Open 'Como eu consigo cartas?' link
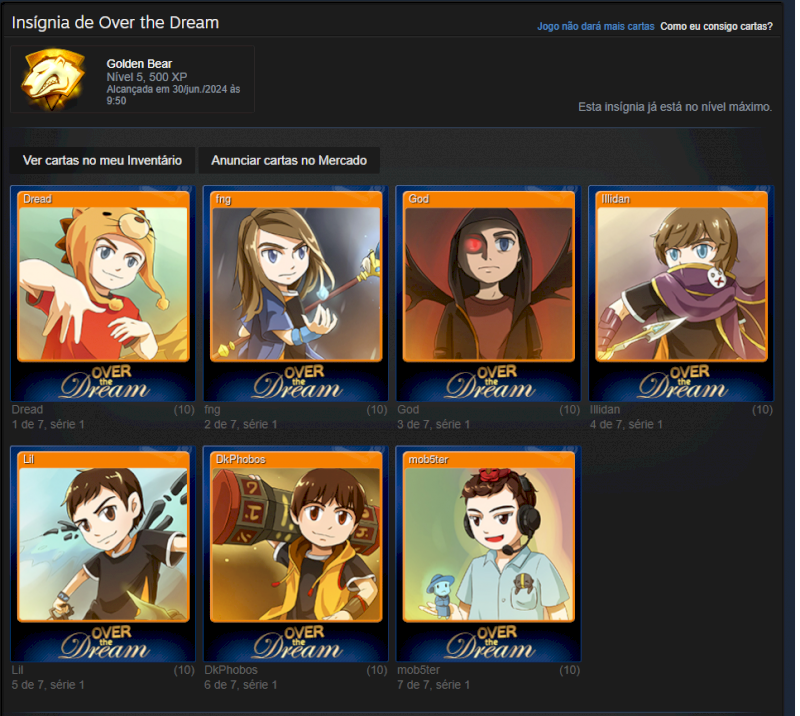Viewport: 800px width, 716px height. click(x=716, y=26)
